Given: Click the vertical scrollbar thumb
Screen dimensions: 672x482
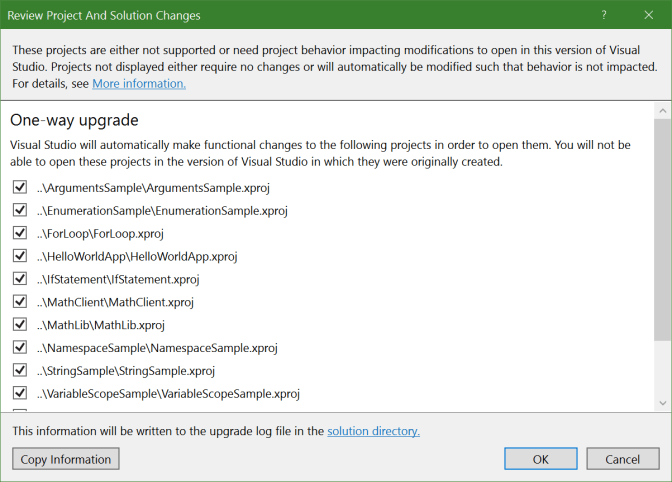Looking at the screenshot, I should tap(662, 230).
